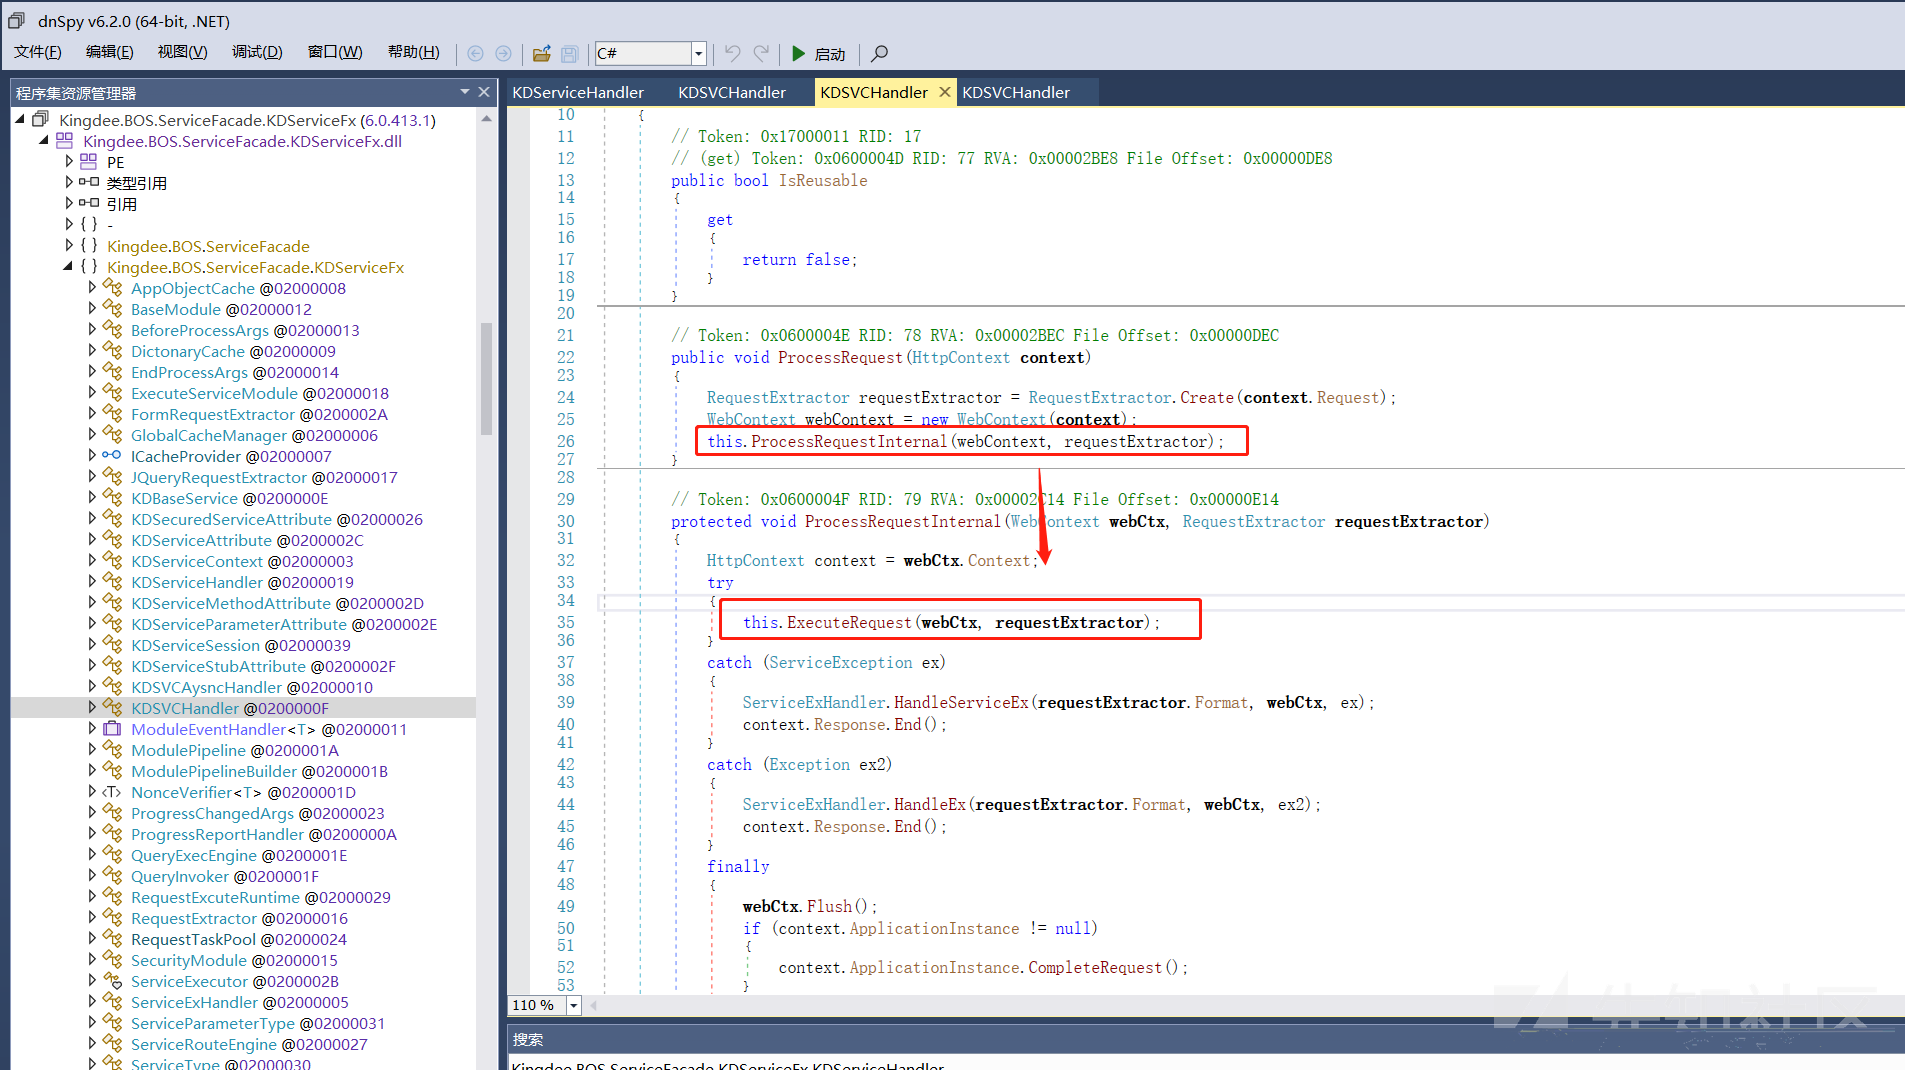Open the 110 % zoom dropdown
The height and width of the screenshot is (1070, 1905).
pos(574,1005)
